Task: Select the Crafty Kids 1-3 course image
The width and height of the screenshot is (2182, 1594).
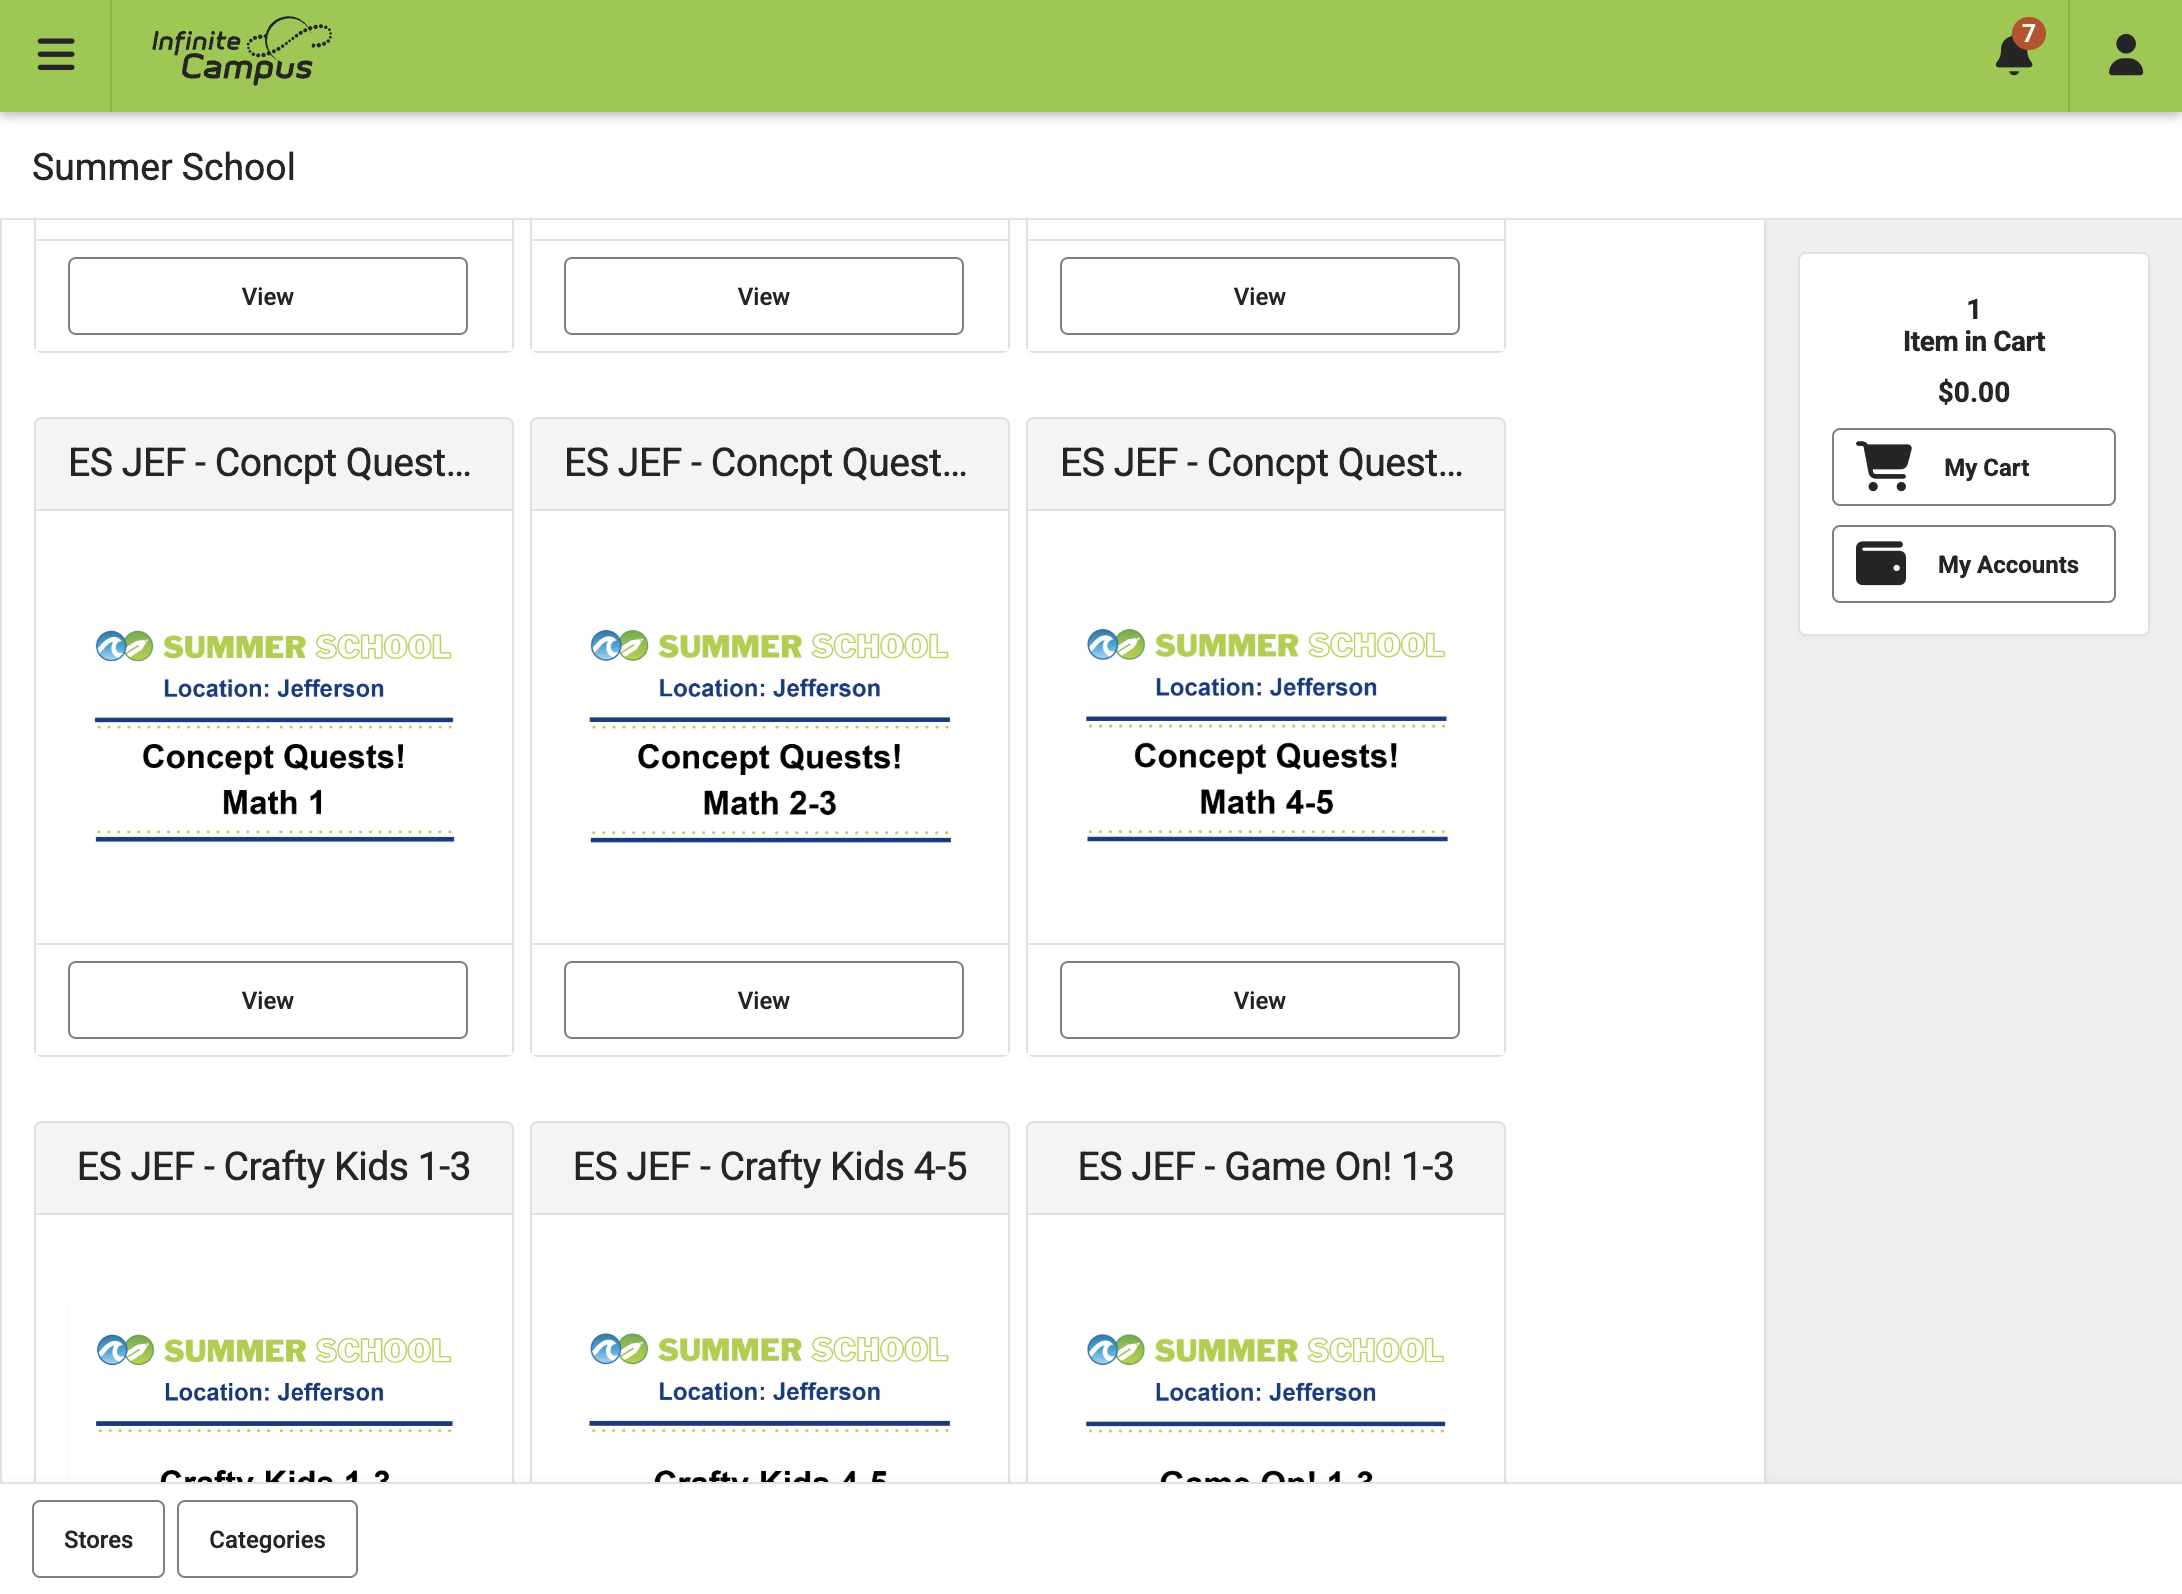Action: click(274, 1405)
